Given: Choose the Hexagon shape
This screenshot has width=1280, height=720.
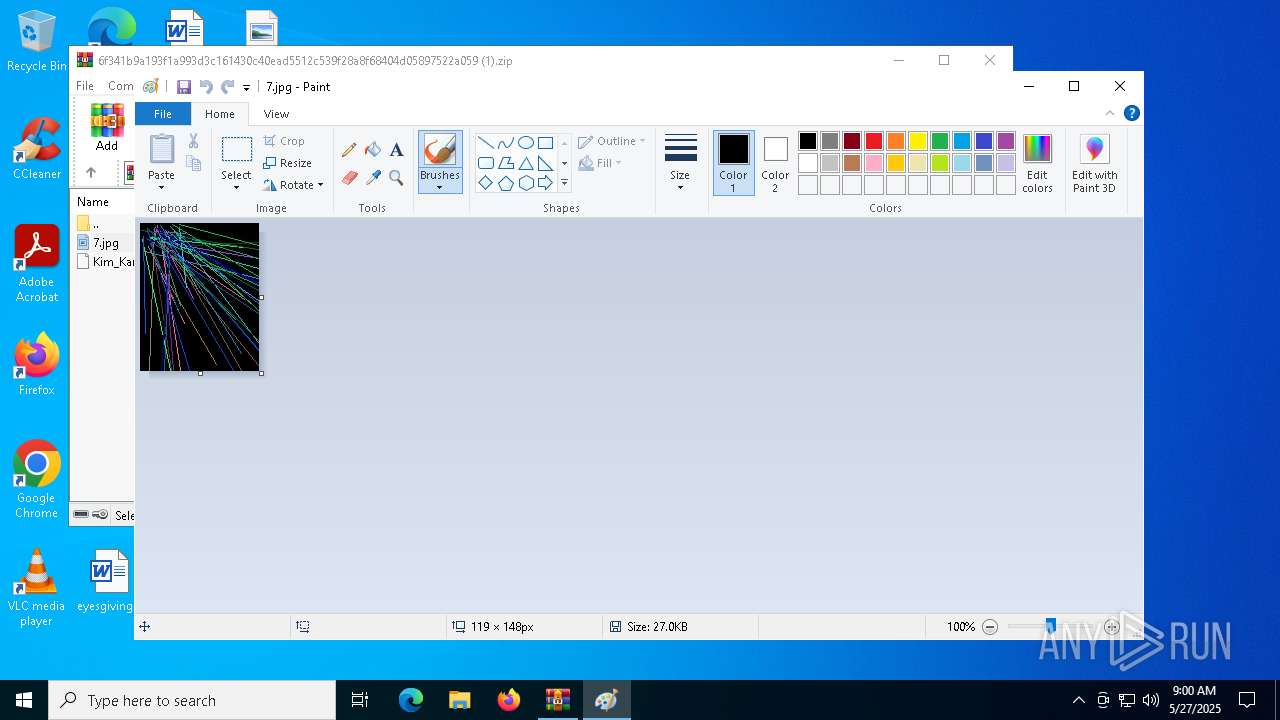Looking at the screenshot, I should [525, 183].
